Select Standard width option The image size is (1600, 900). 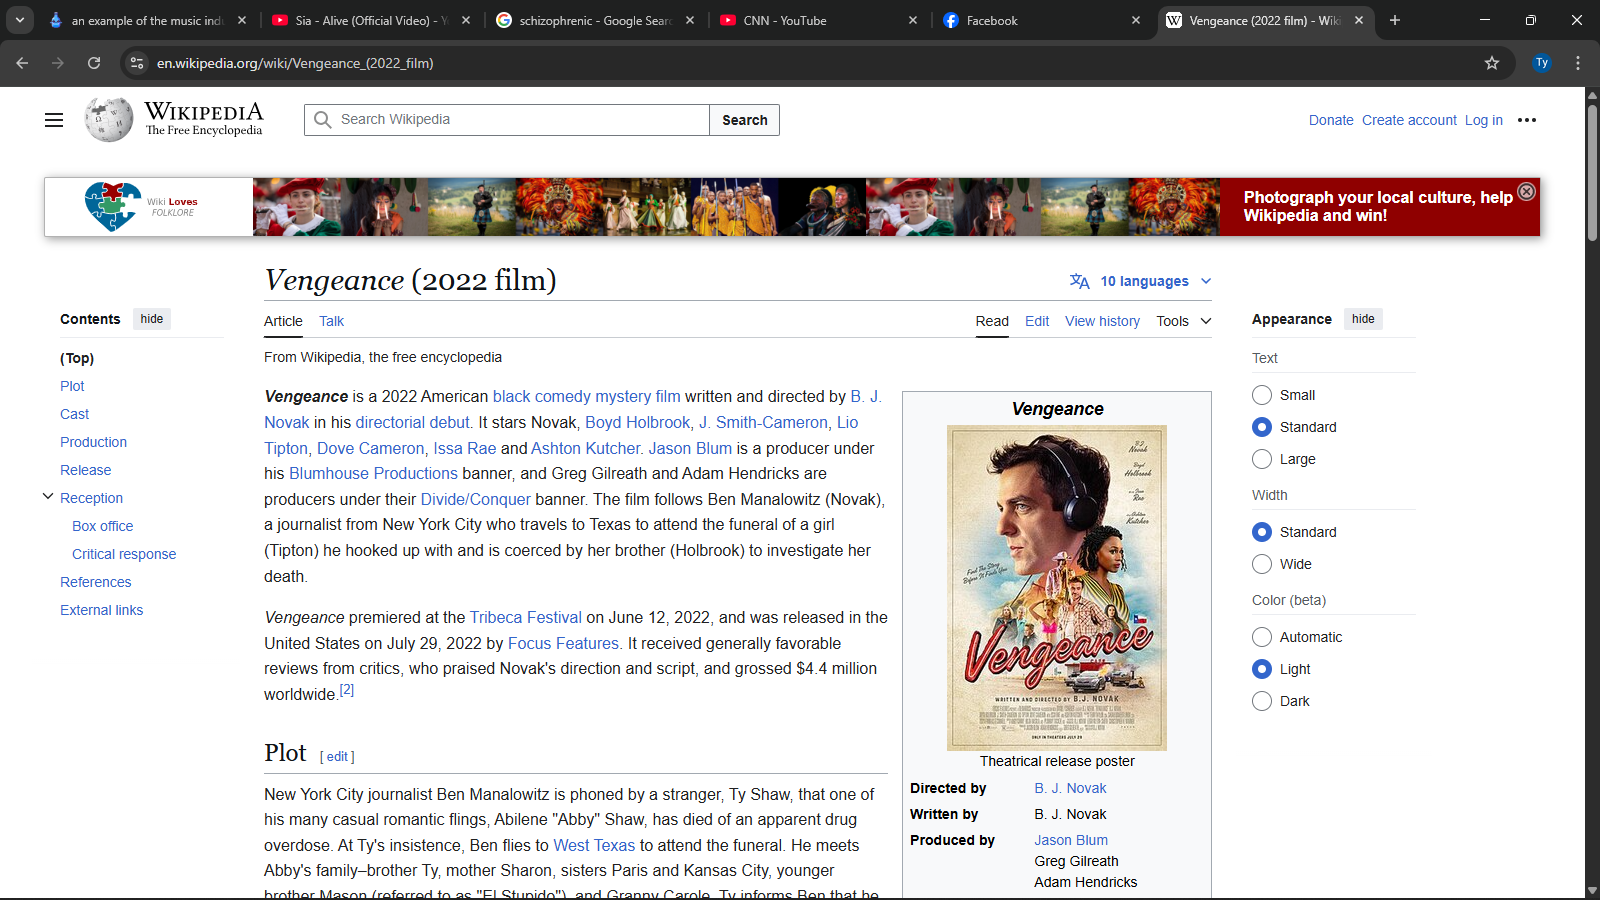[x=1262, y=532]
